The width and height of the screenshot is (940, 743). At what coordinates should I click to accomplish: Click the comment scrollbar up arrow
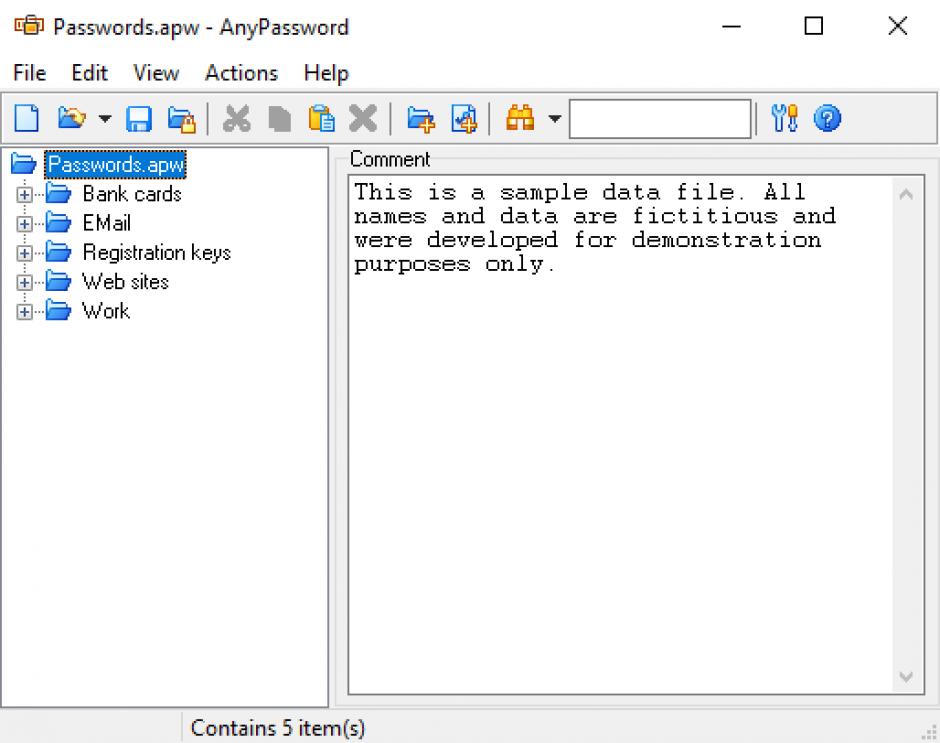pos(906,194)
